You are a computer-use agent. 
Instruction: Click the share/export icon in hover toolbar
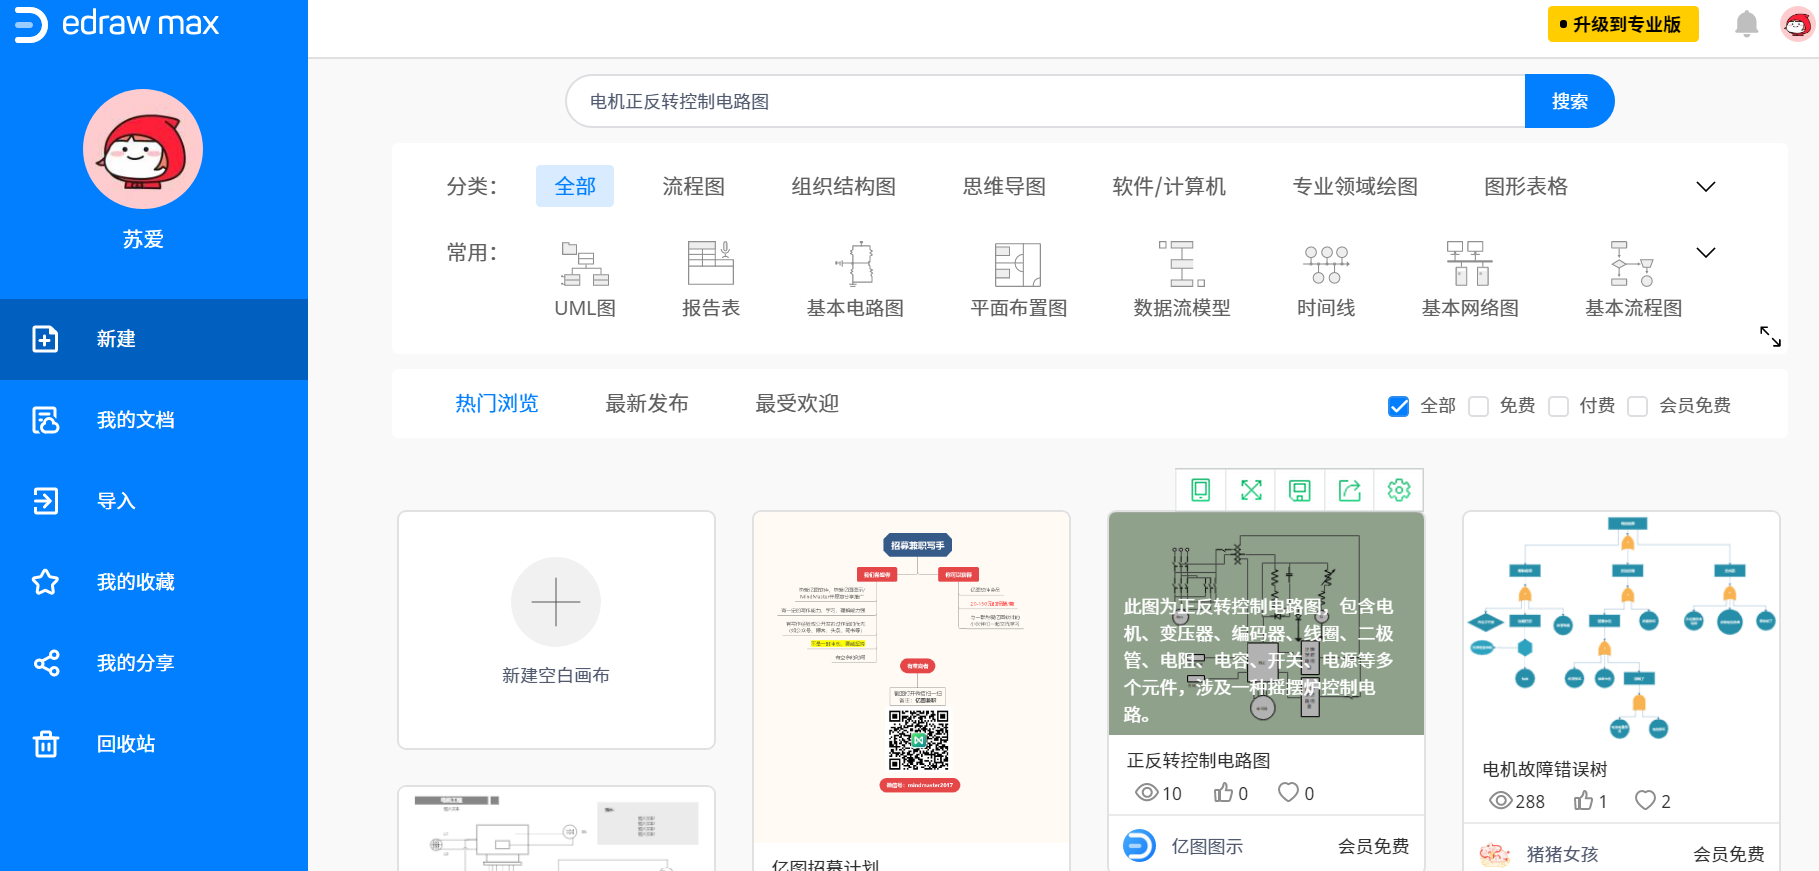1350,490
